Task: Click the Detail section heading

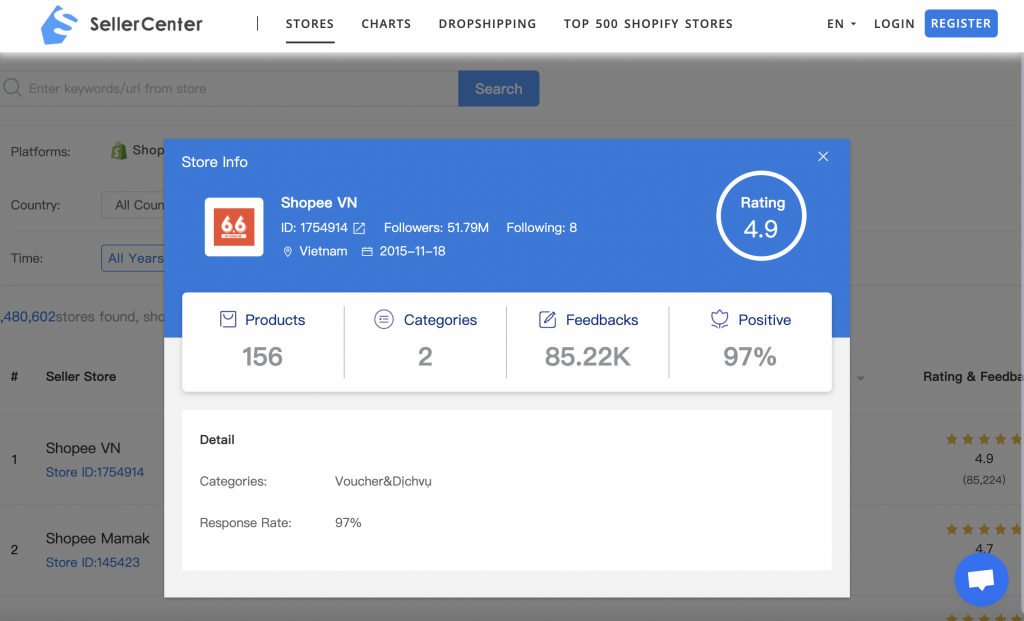Action: 217,439
